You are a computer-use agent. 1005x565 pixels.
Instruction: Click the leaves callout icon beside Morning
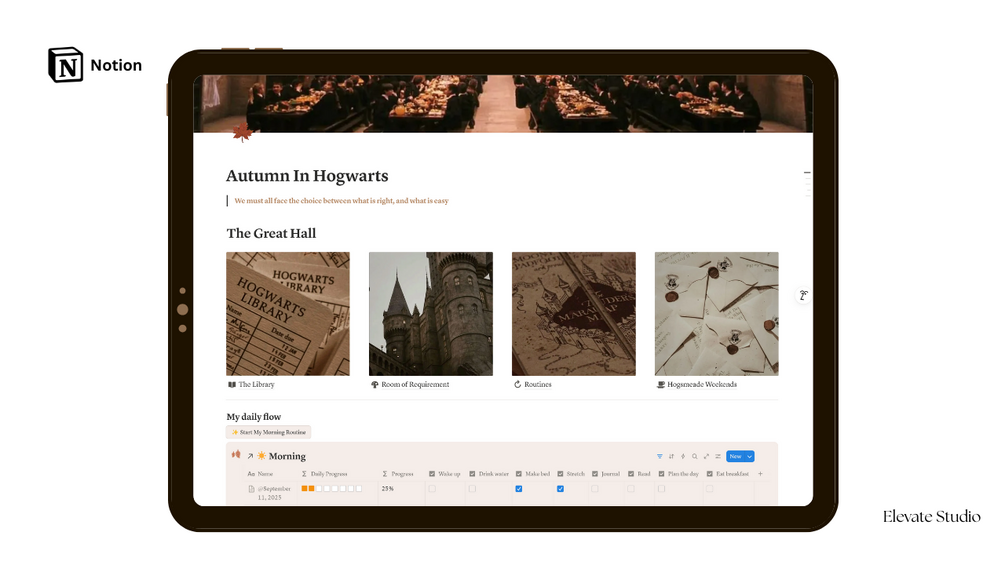pyautogui.click(x=236, y=454)
